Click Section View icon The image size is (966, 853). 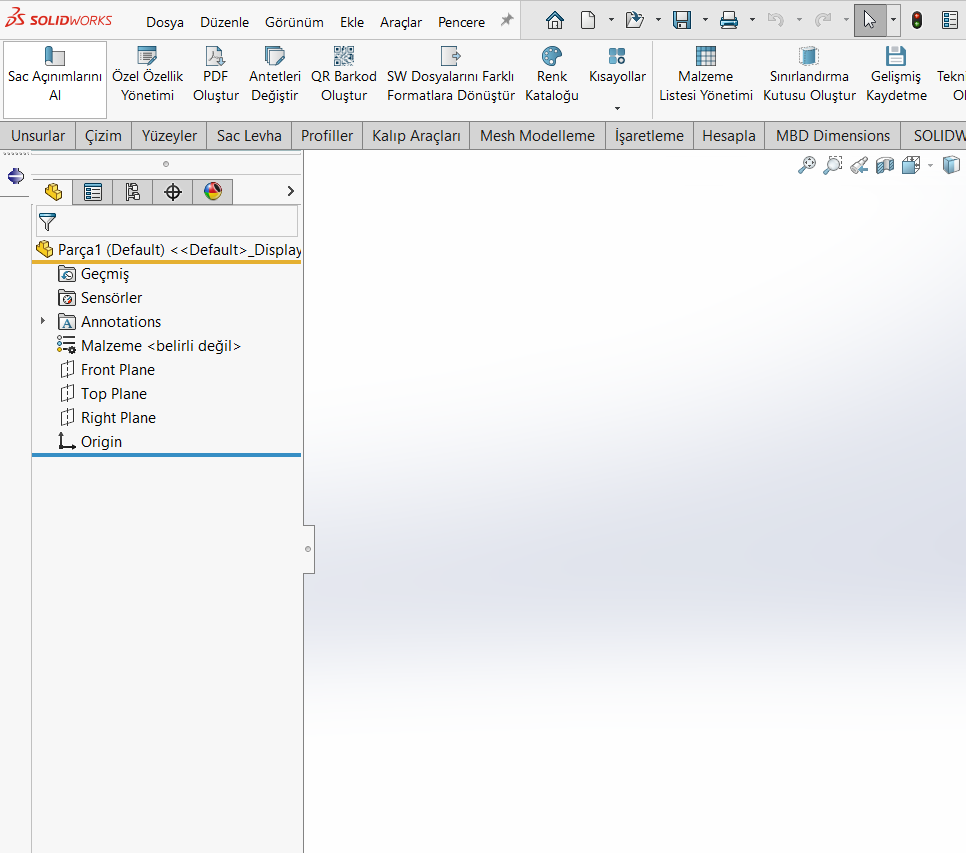pos(885,165)
